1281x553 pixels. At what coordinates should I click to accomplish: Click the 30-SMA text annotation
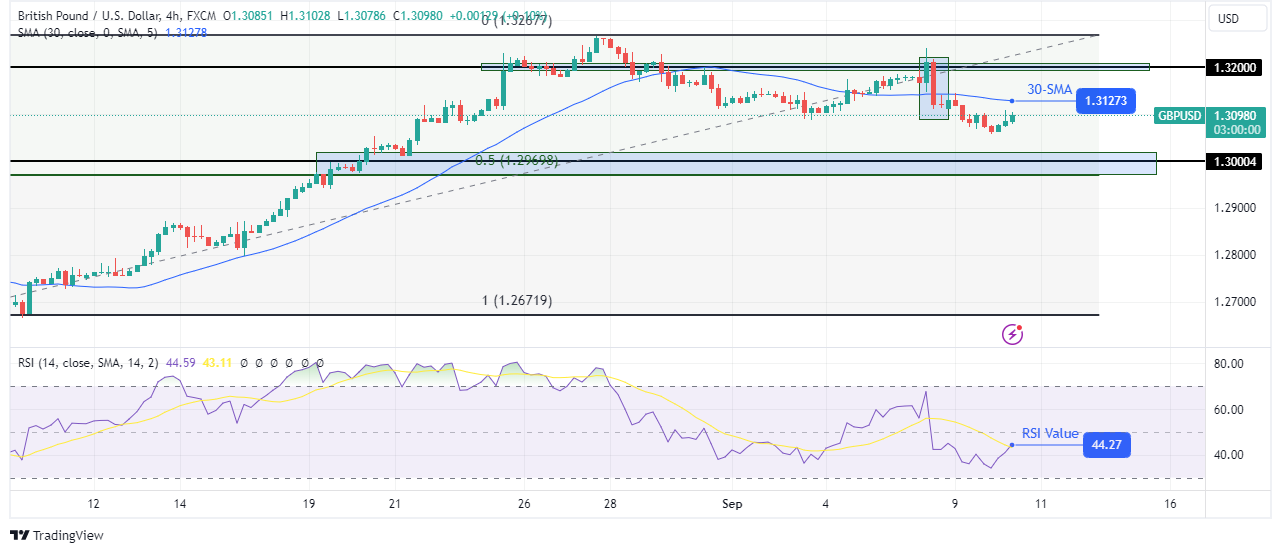coord(1048,90)
